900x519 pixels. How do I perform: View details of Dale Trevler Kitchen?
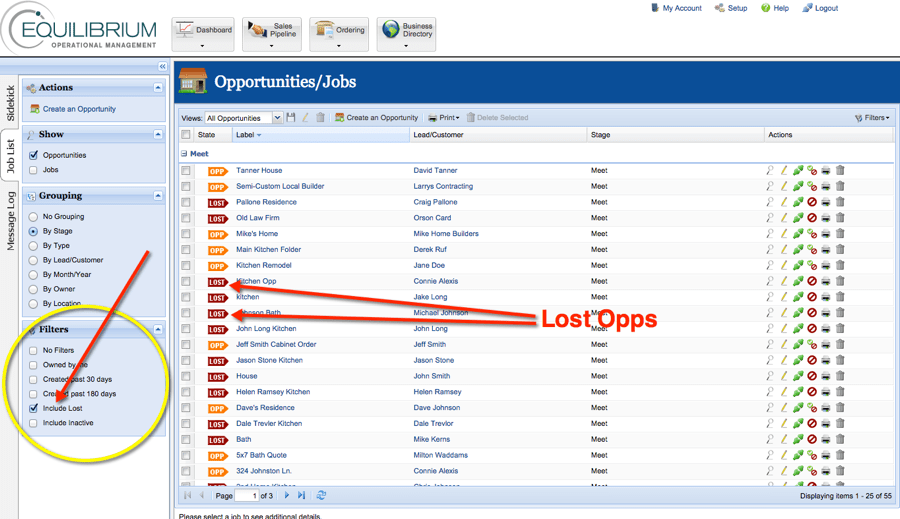(x=770, y=423)
